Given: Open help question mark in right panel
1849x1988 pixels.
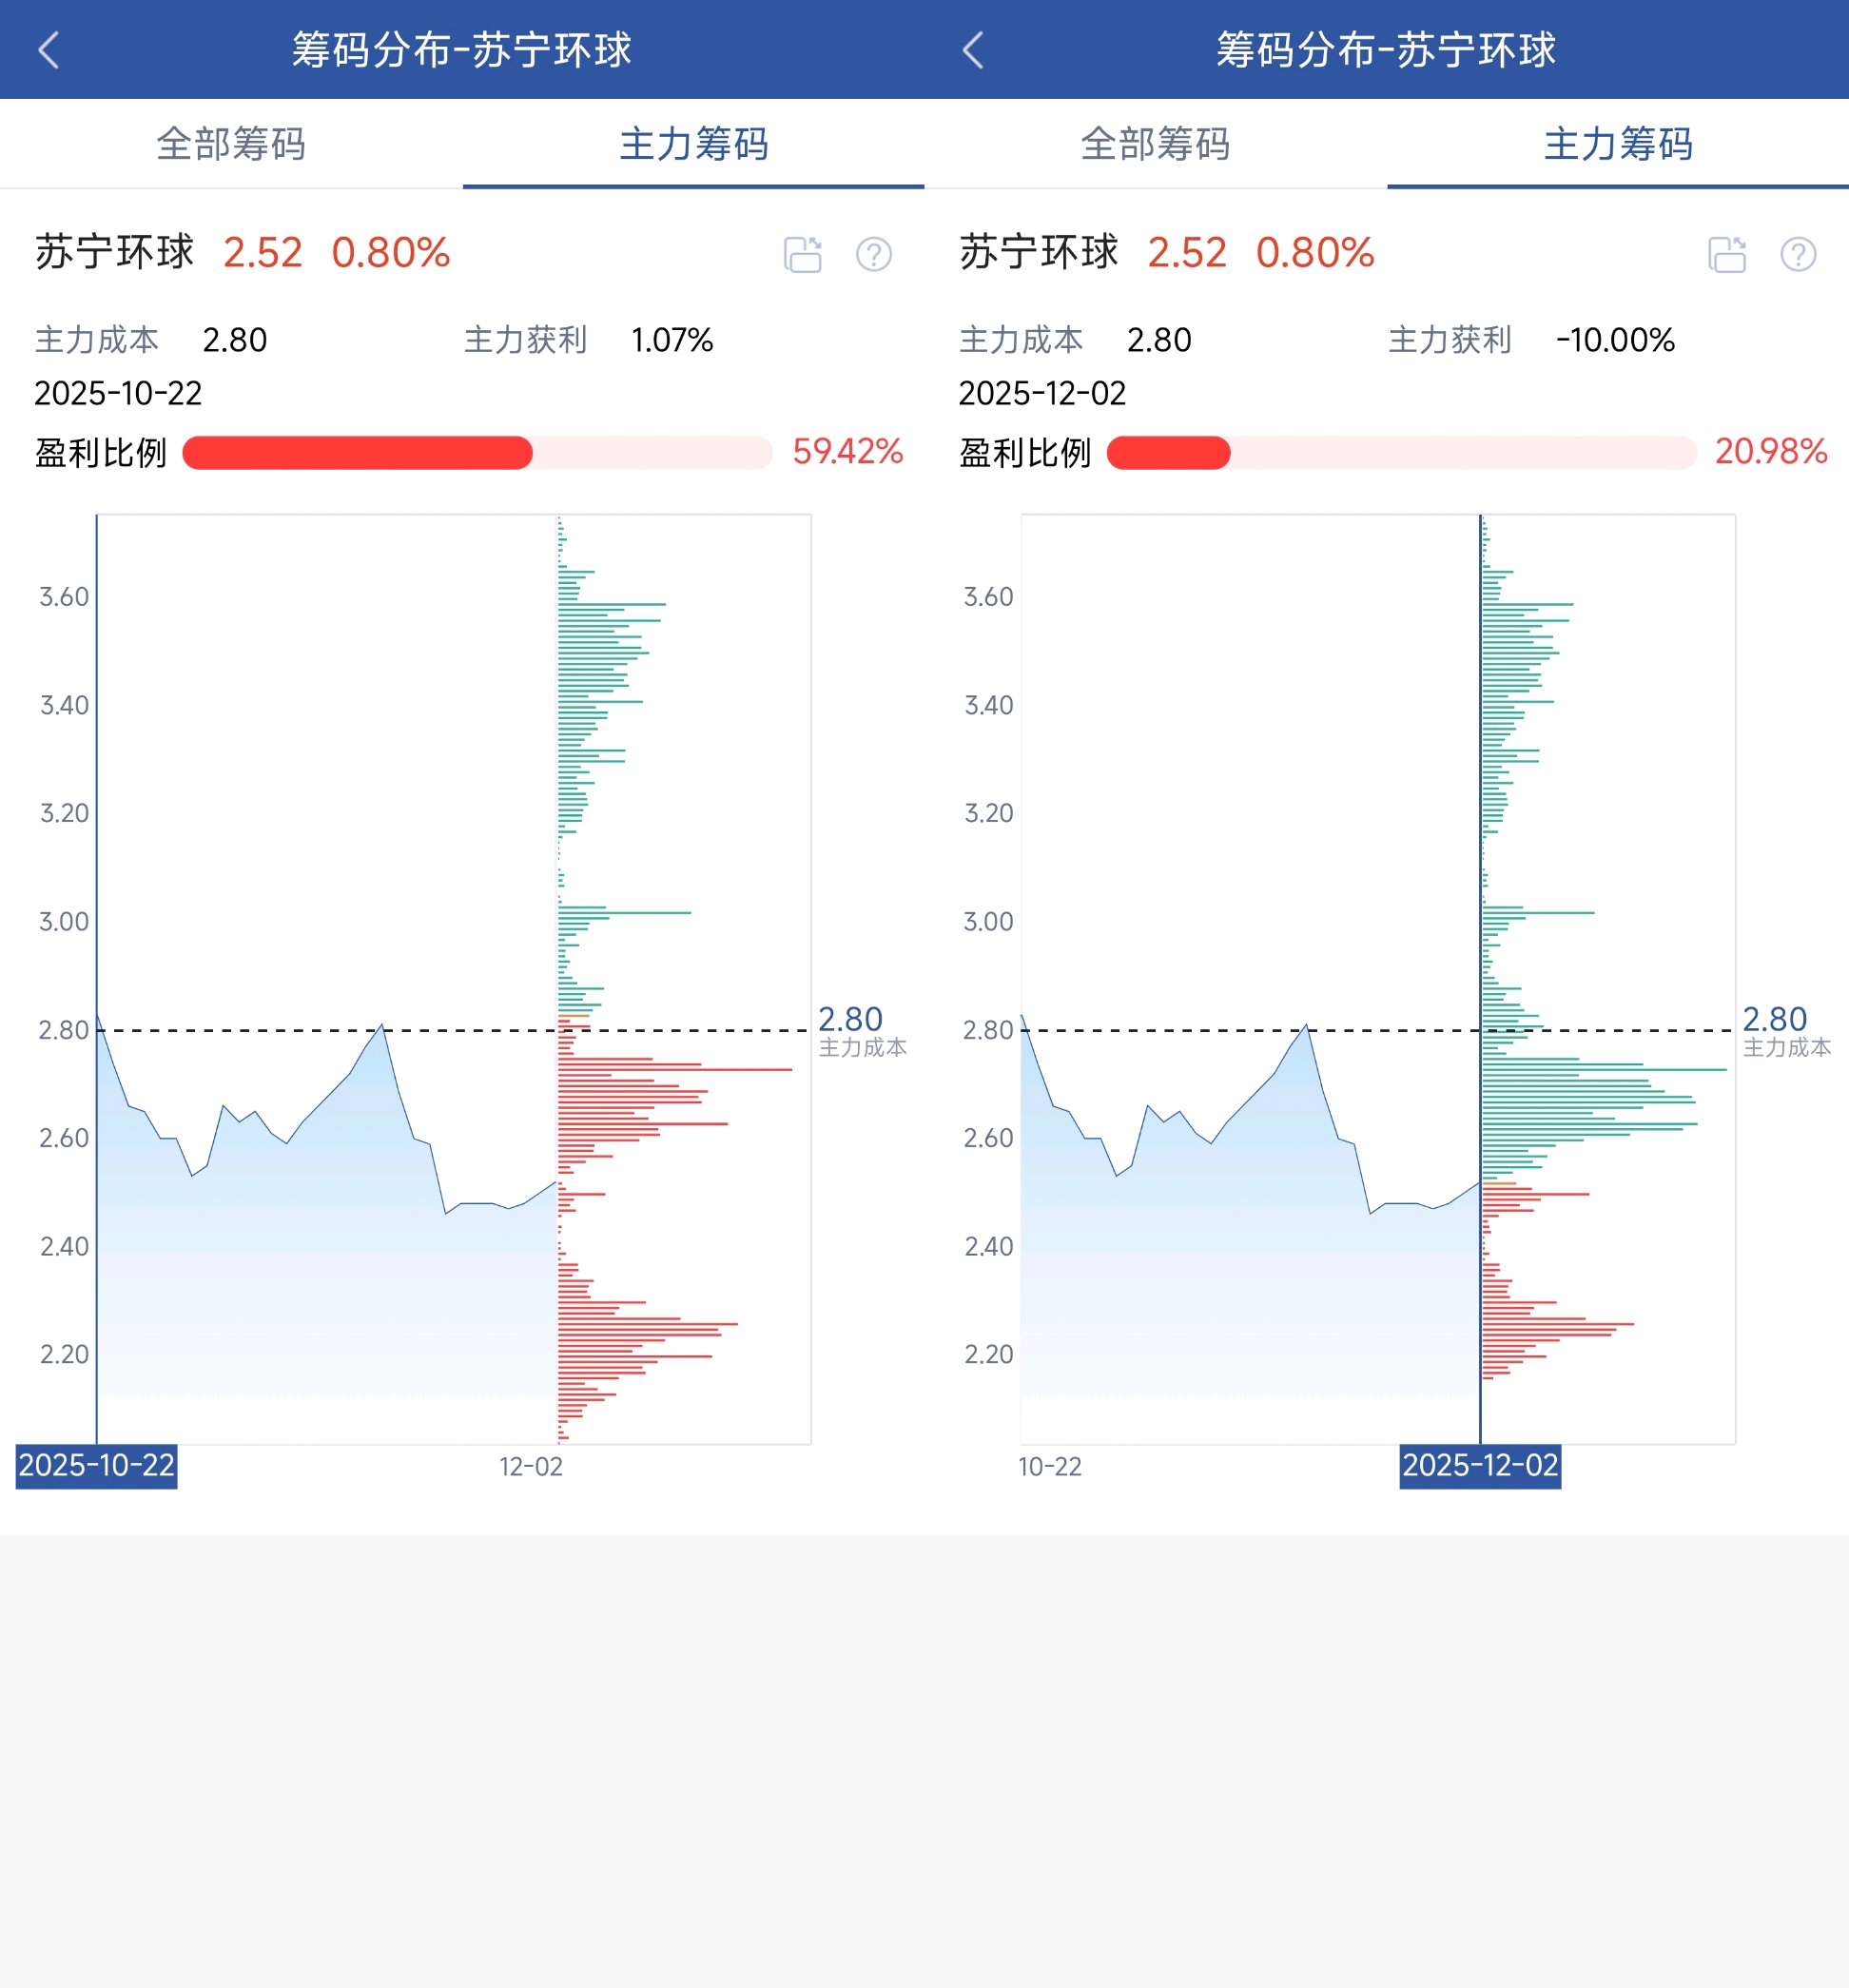Looking at the screenshot, I should [1798, 254].
